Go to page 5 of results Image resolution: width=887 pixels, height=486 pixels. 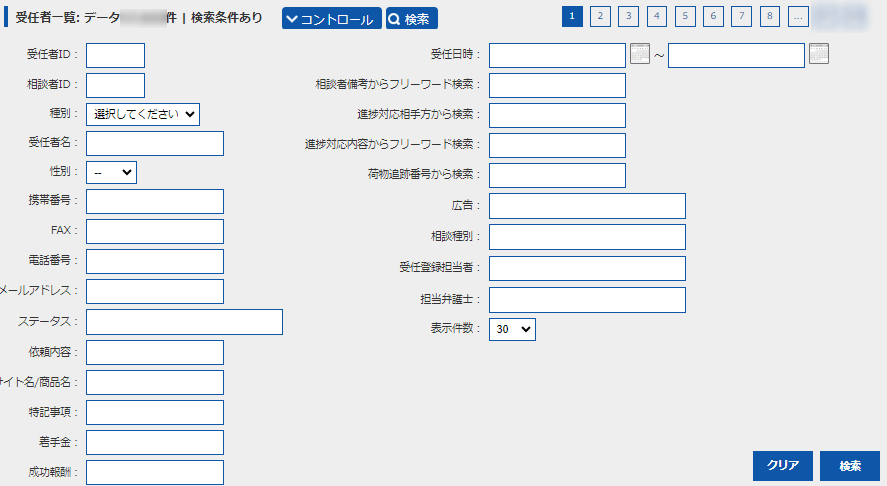pos(685,17)
